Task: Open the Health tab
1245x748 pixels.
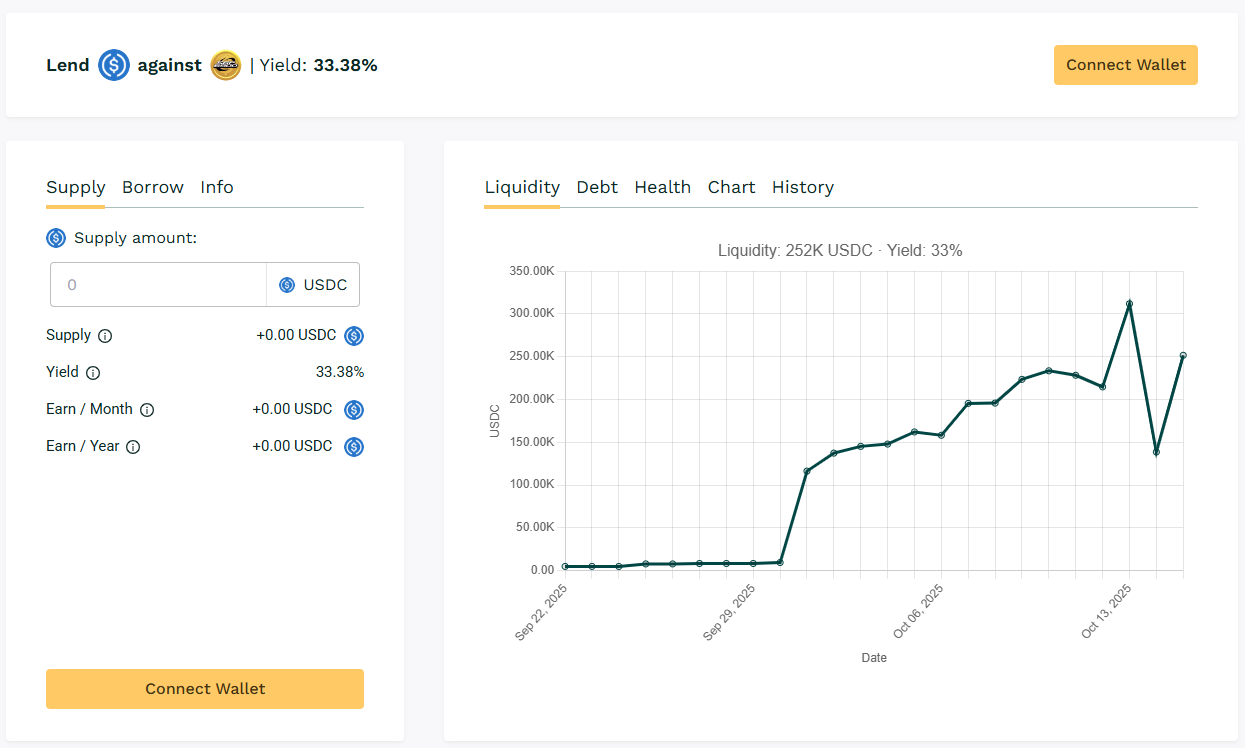Action: tap(662, 187)
